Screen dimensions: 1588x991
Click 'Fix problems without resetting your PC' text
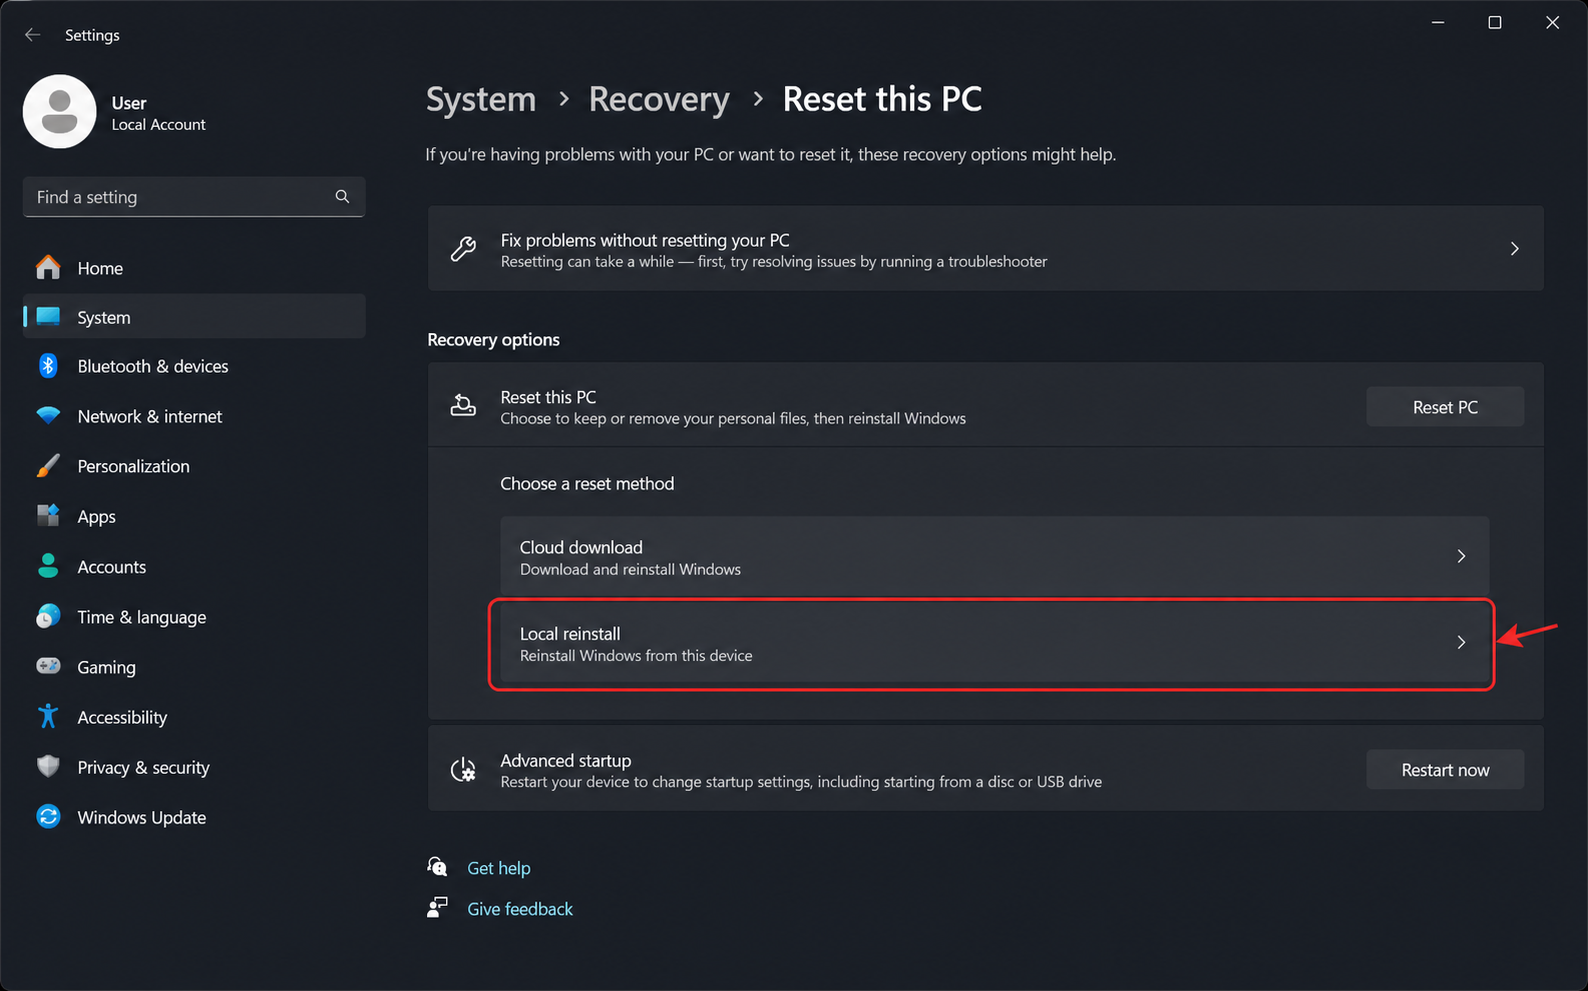645,240
